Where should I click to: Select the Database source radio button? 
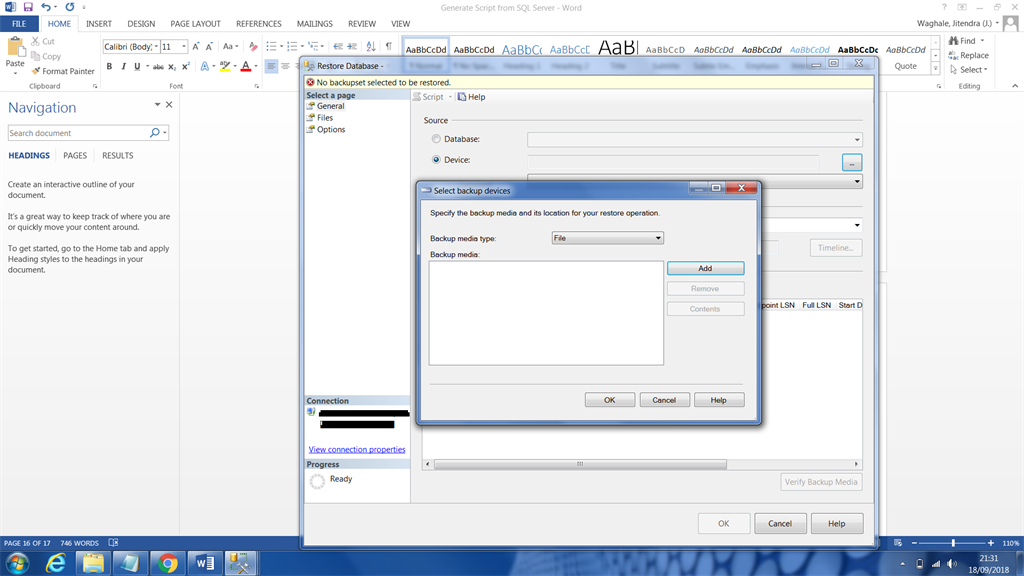436,139
